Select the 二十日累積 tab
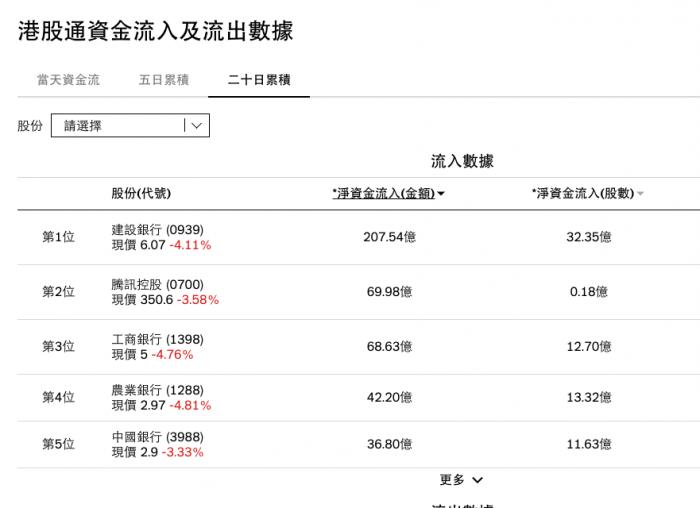The image size is (700, 508). [x=259, y=80]
